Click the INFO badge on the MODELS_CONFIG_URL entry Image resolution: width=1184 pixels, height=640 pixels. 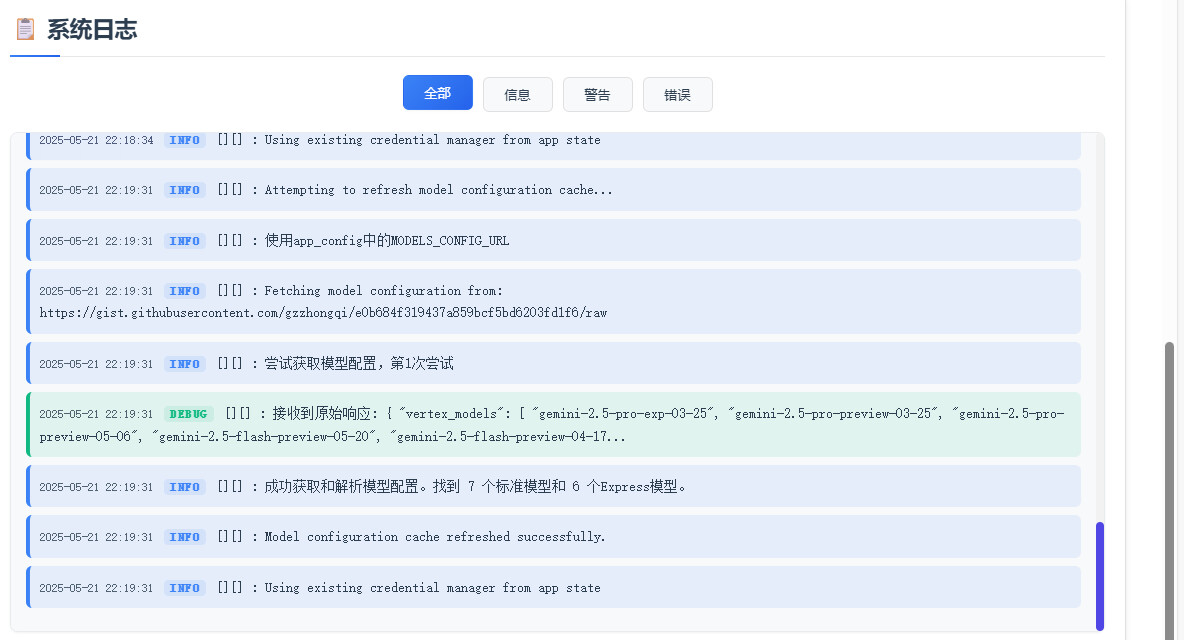(x=184, y=240)
